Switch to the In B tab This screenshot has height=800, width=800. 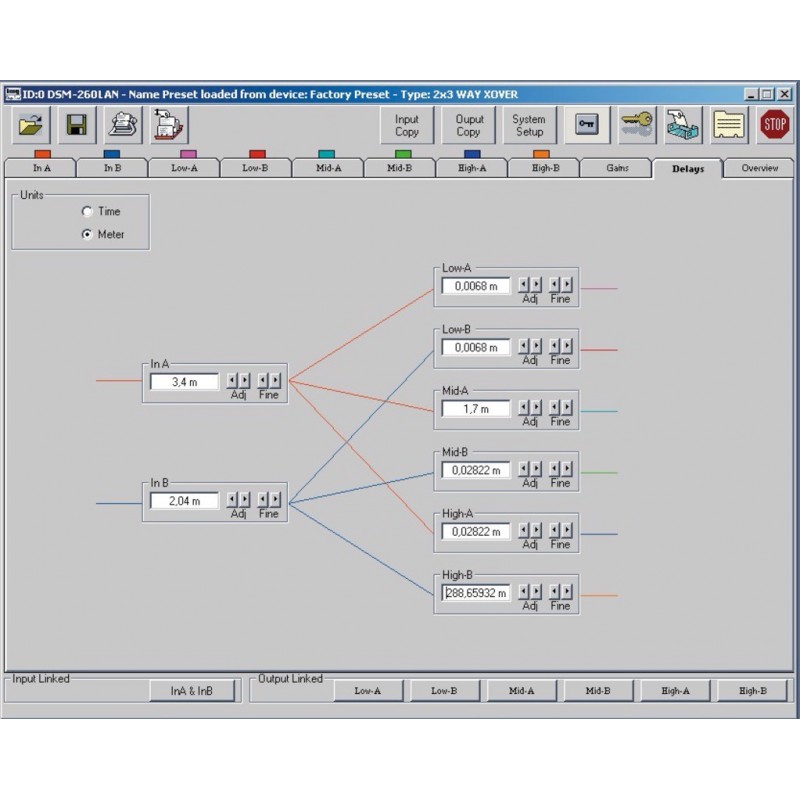112,168
